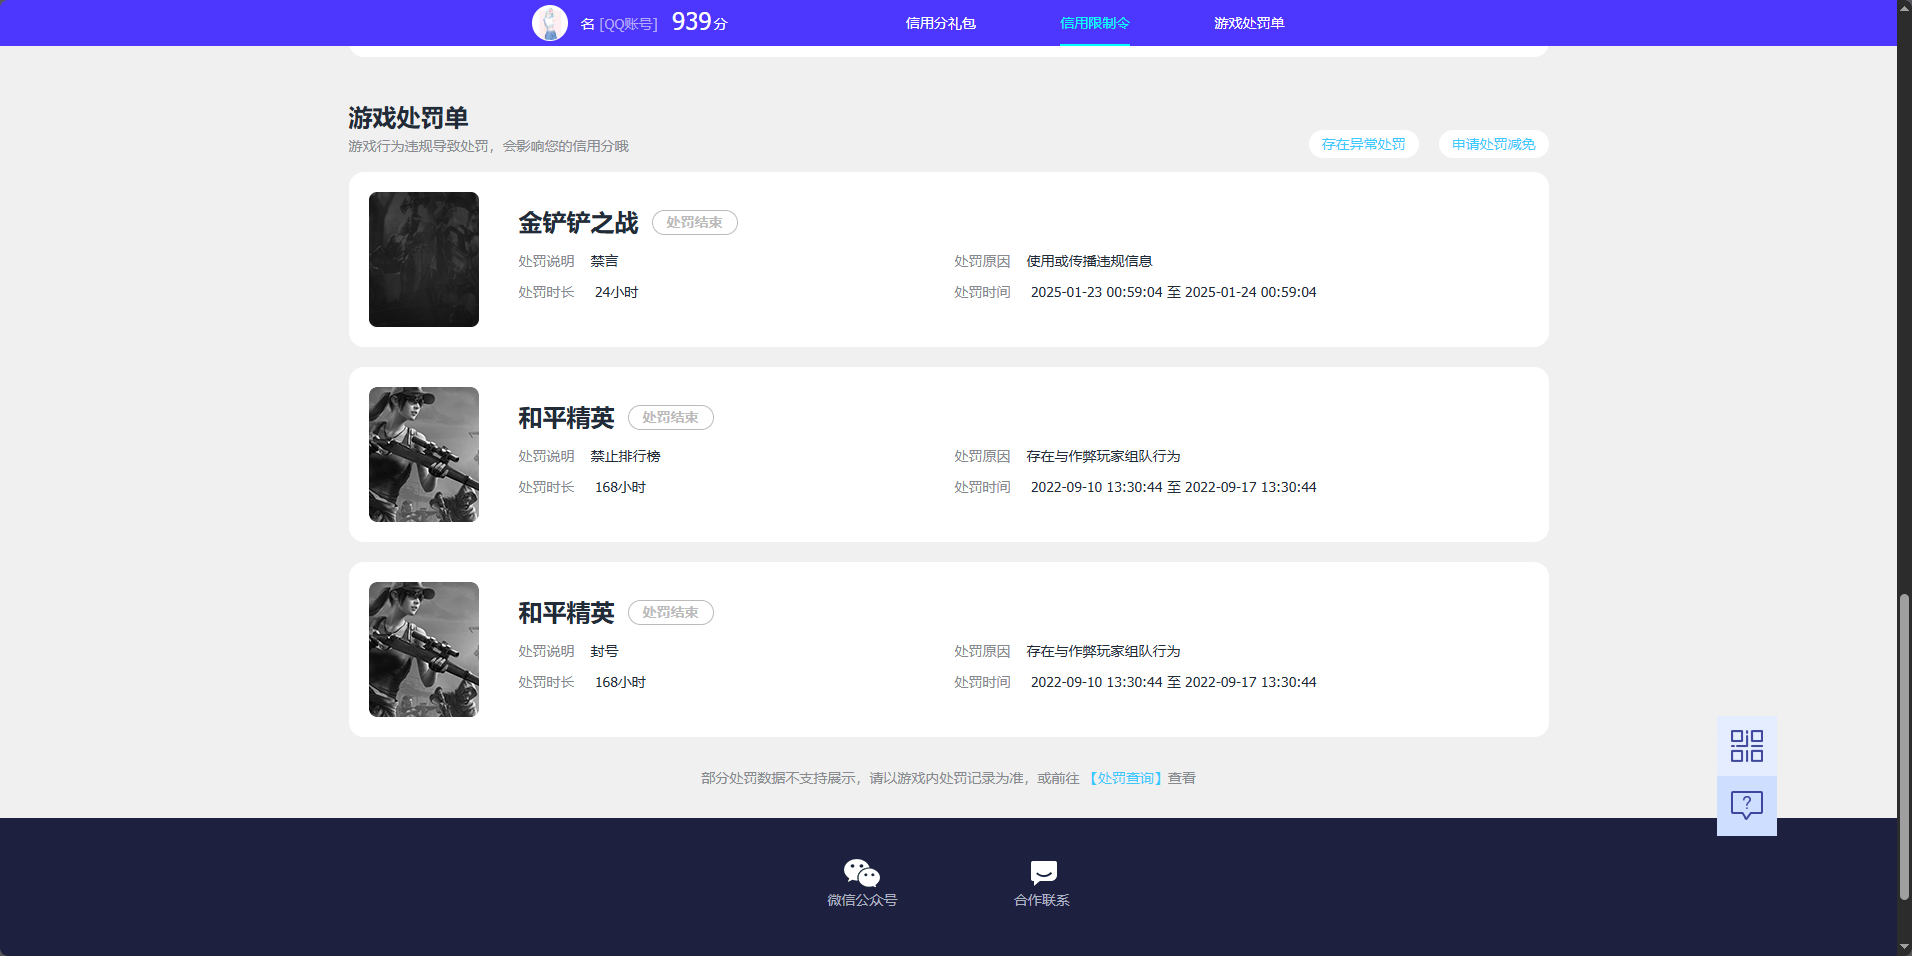Click 申请处罚减免 button
Screen dimensions: 1912x956
[1493, 144]
